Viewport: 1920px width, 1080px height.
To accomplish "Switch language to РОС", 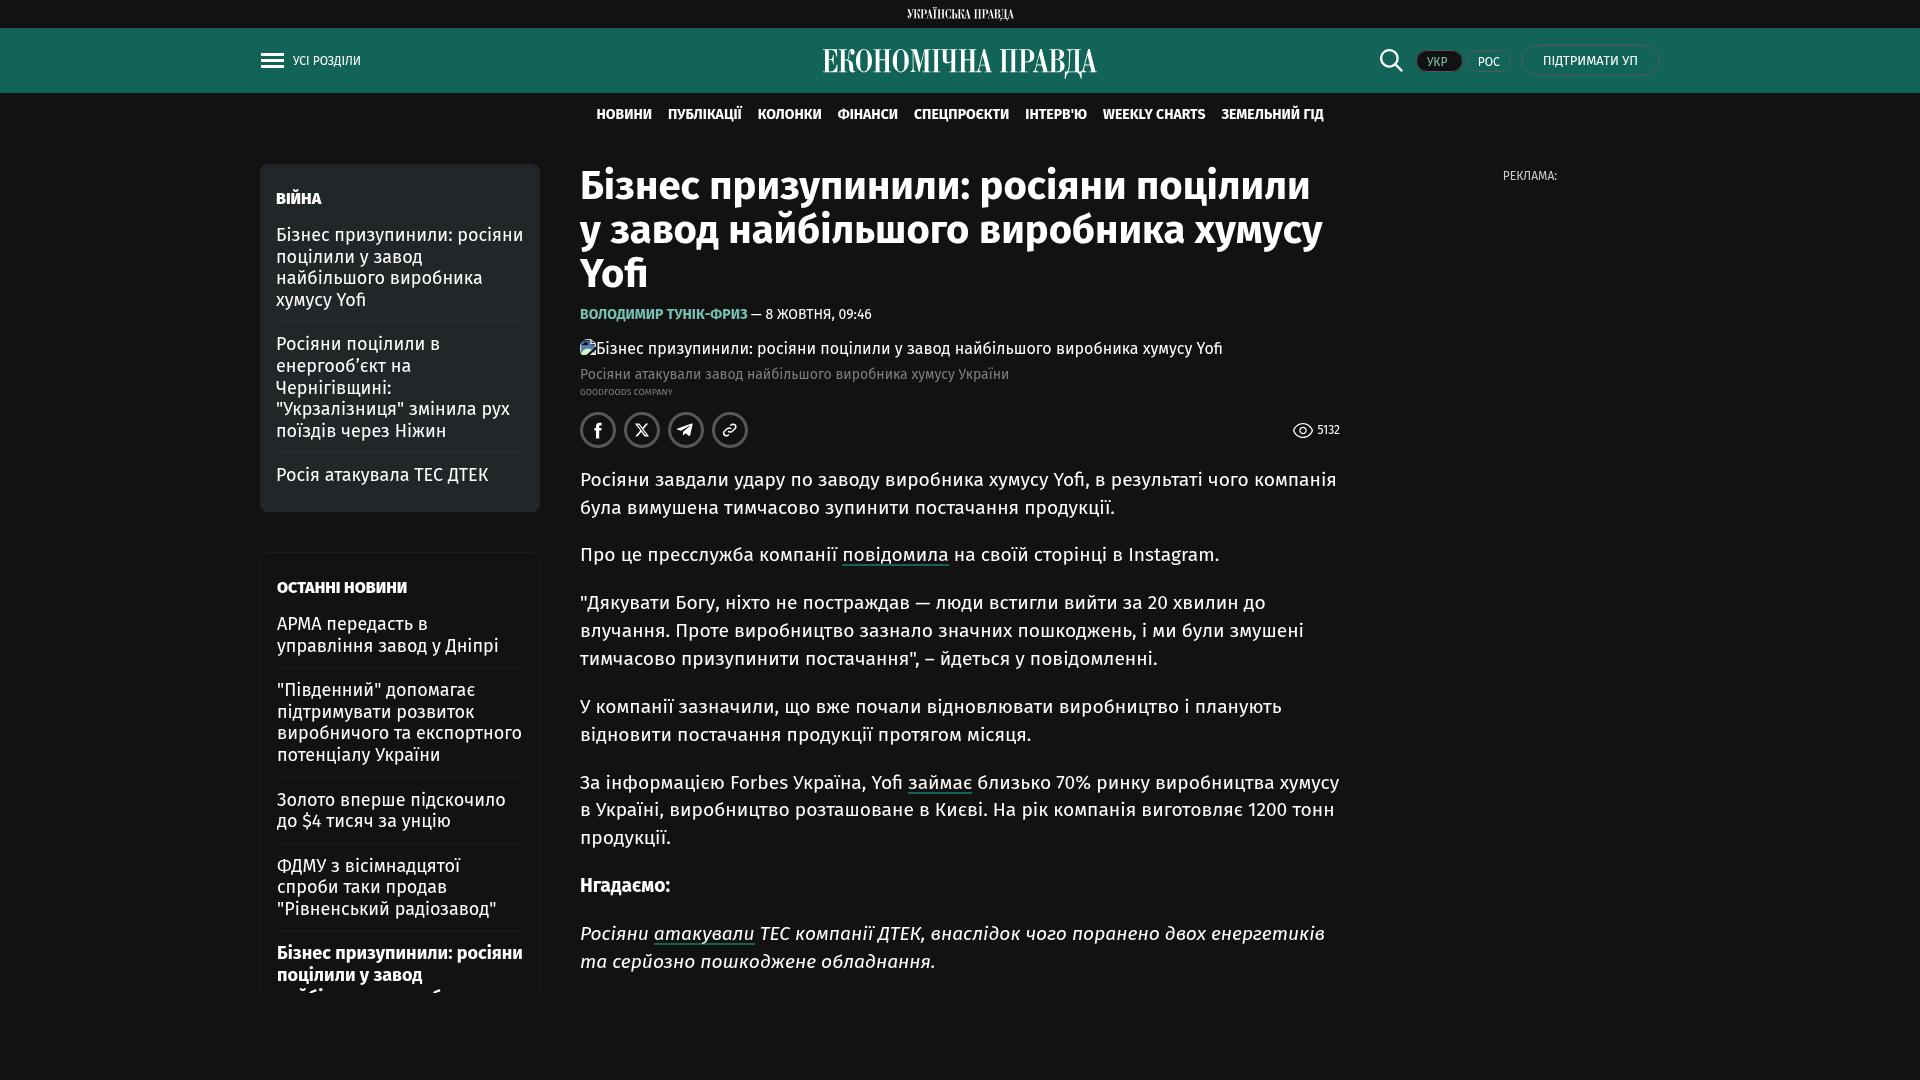I will [1488, 61].
